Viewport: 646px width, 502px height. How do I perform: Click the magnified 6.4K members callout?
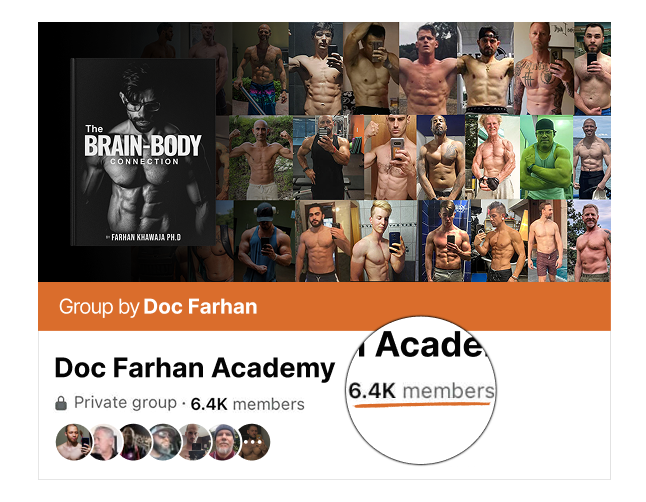421,391
